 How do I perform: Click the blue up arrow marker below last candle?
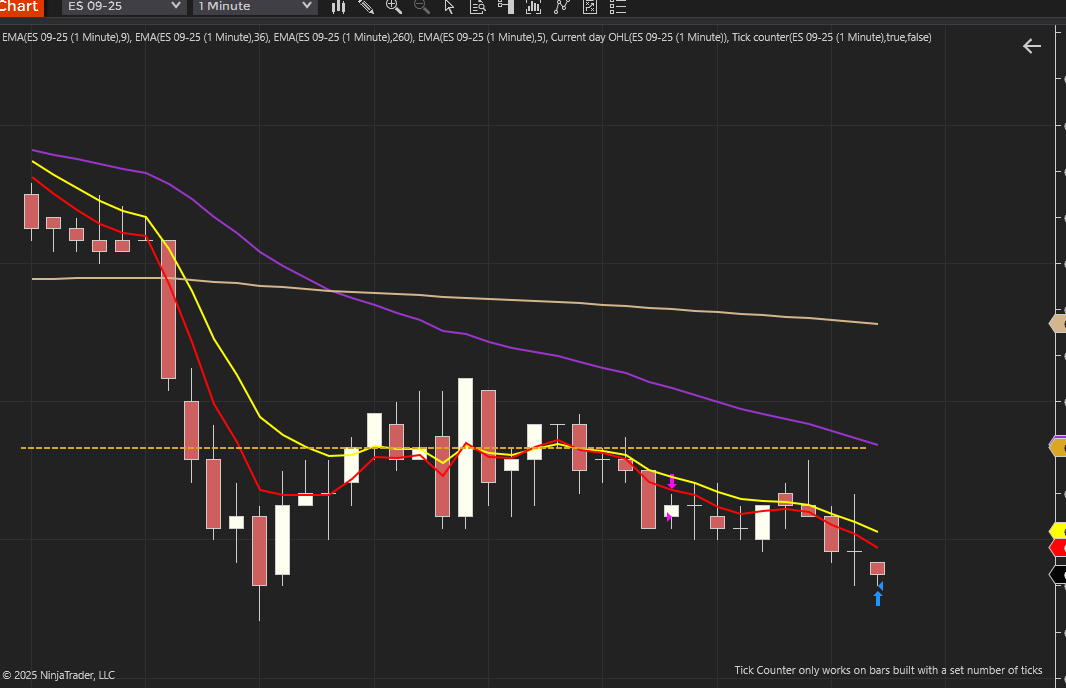click(x=878, y=598)
